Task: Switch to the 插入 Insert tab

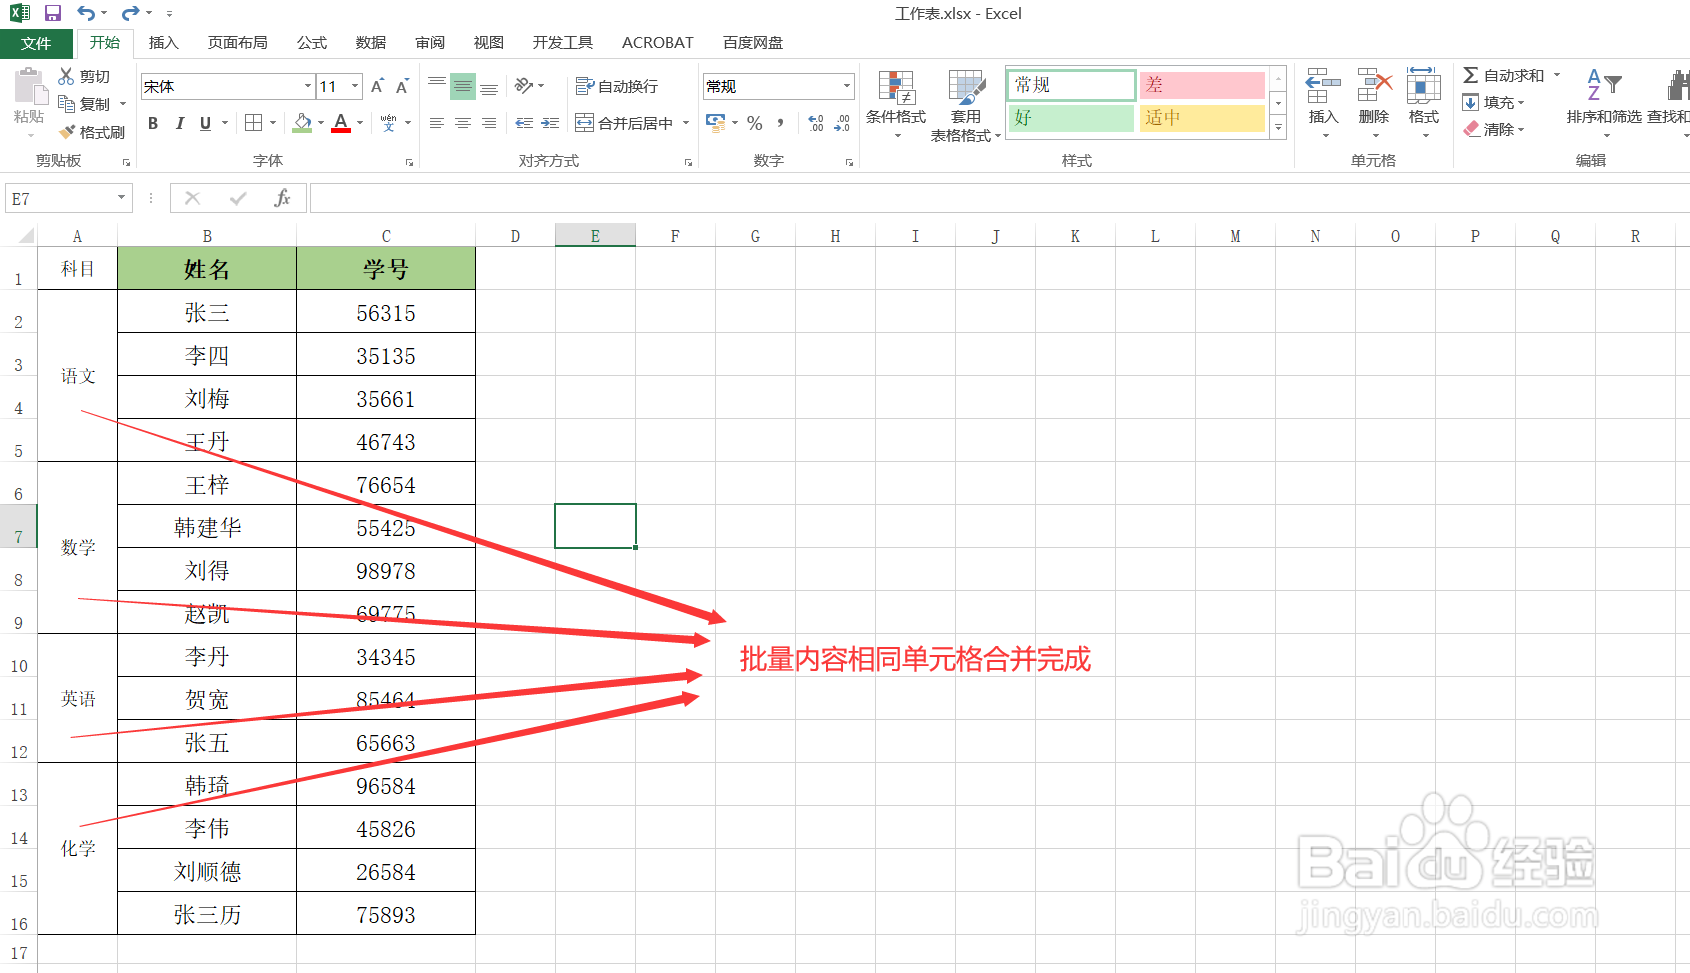Action: [163, 43]
